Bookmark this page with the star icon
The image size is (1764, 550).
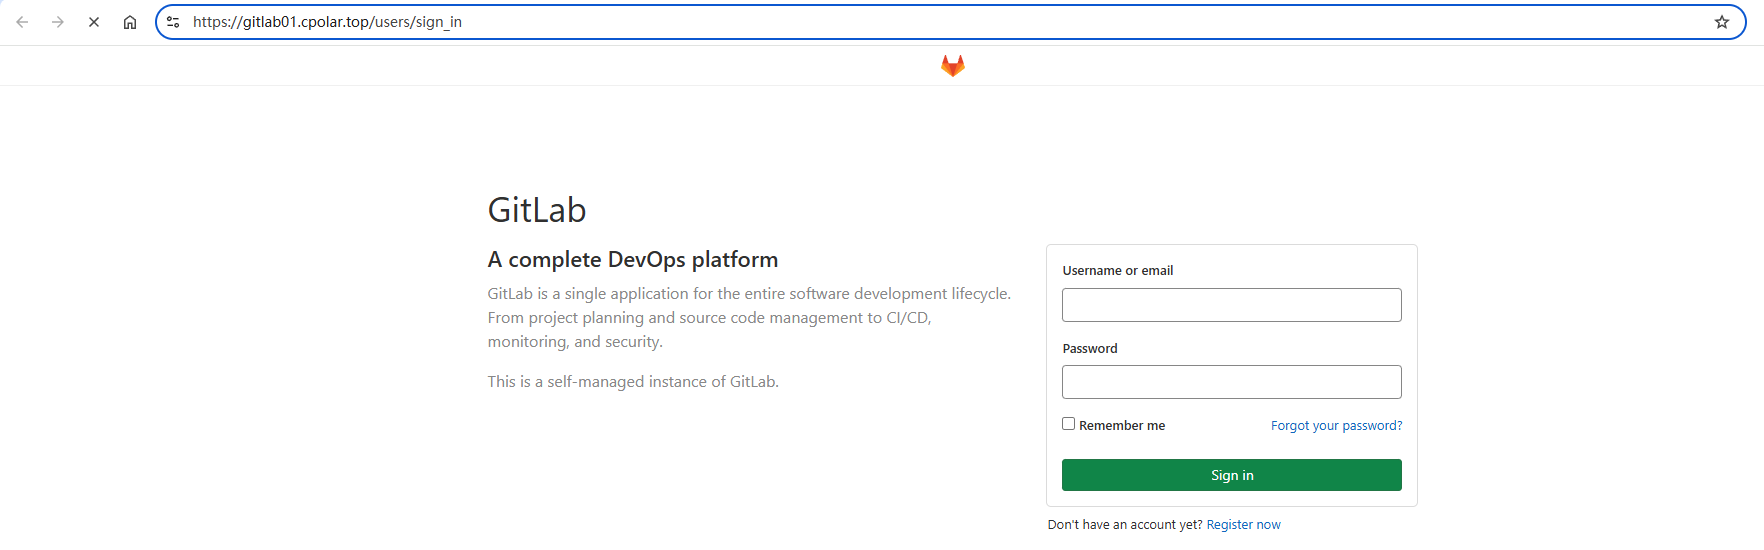click(x=1722, y=22)
